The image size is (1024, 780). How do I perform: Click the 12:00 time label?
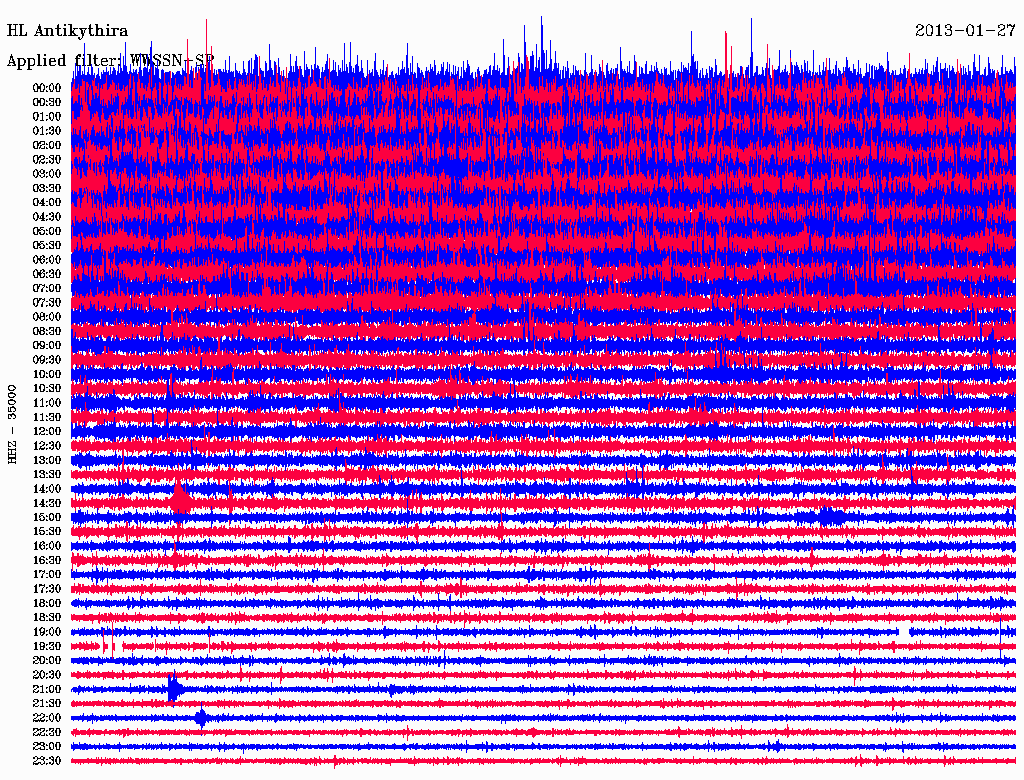[x=47, y=431]
